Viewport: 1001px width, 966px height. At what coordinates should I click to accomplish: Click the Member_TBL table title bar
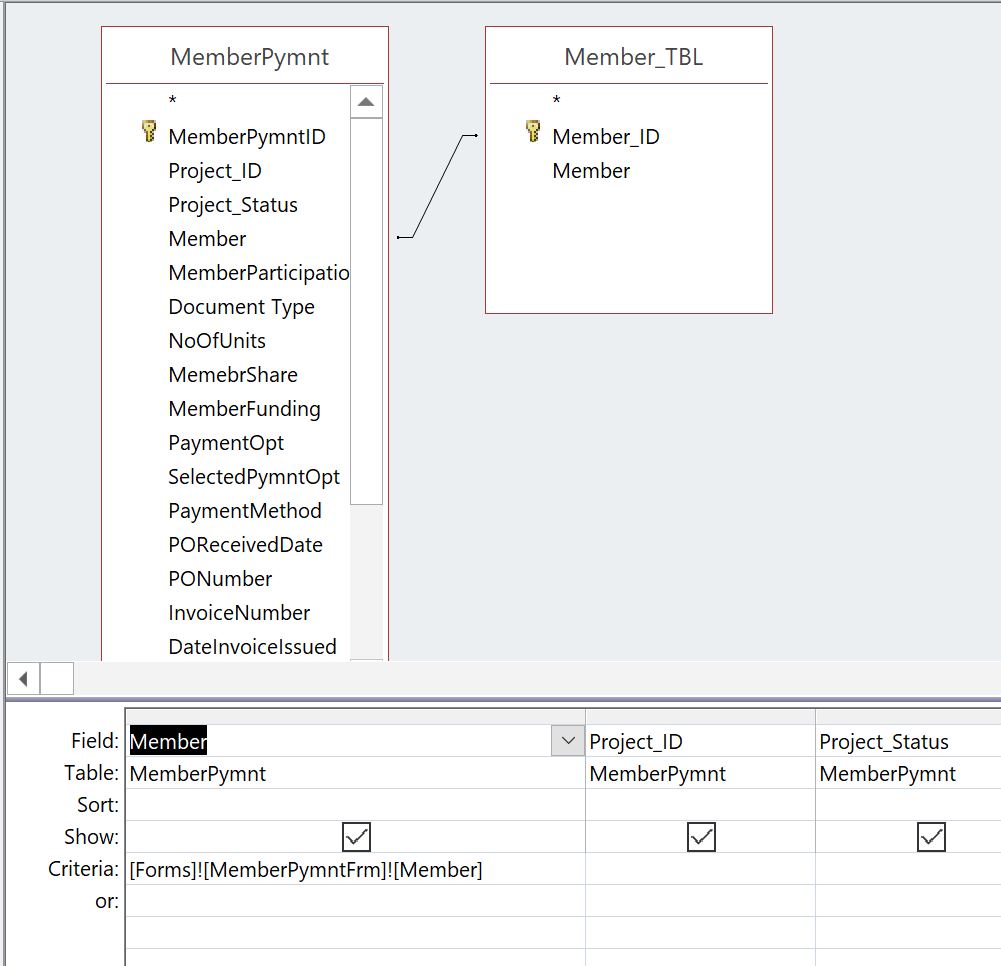click(x=629, y=56)
